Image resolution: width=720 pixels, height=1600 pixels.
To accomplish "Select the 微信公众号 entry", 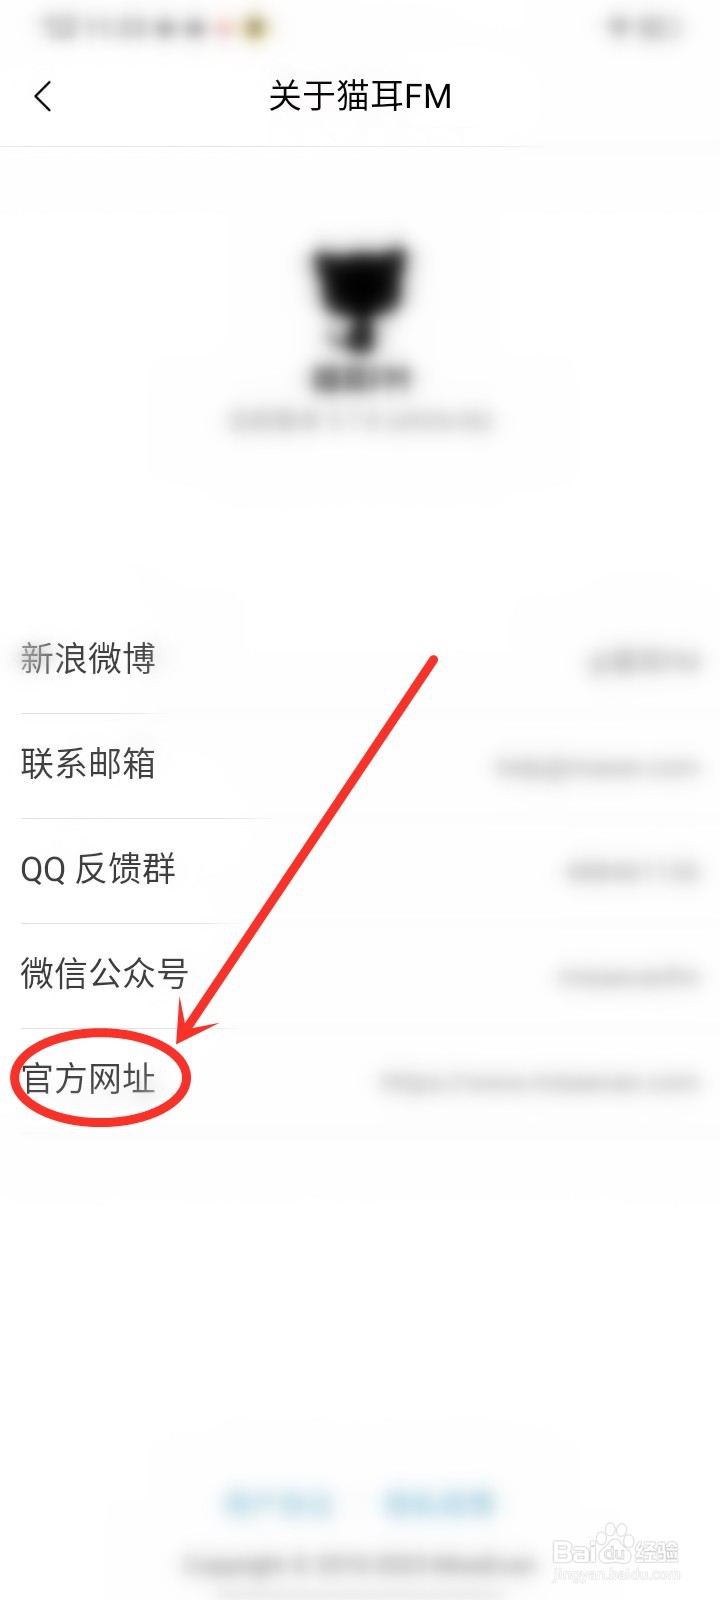I will (x=360, y=975).
